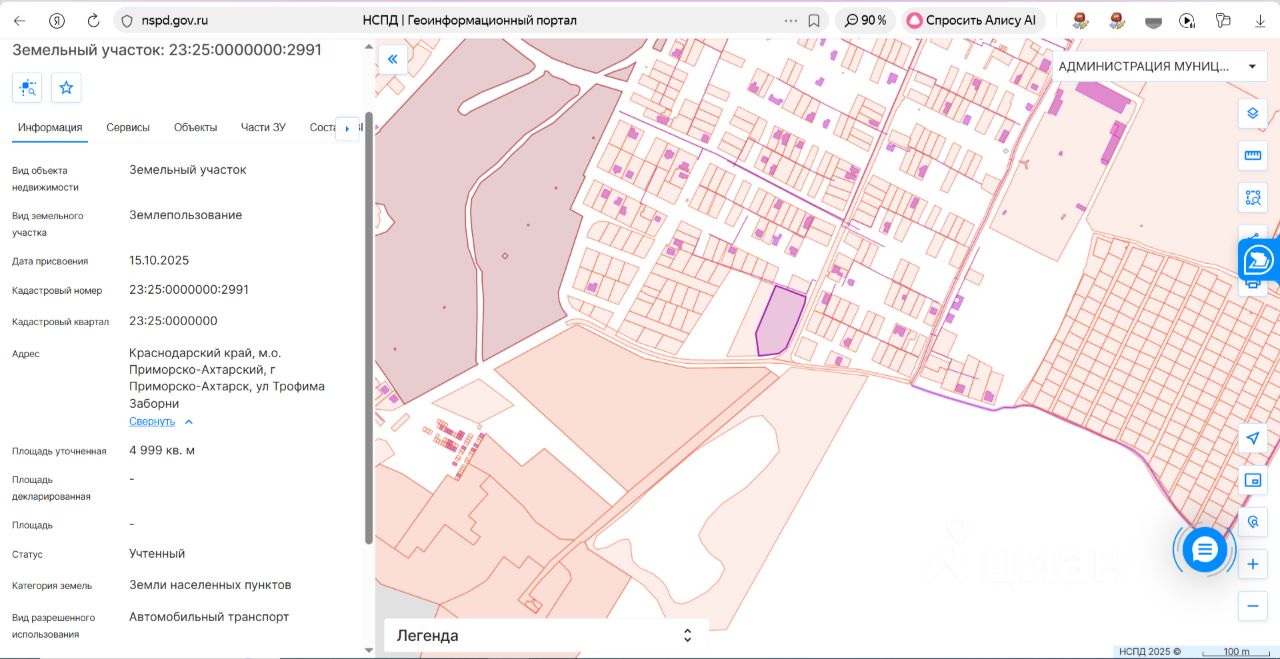The image size is (1280, 659).
Task: Open the partially visible Соста... tab
Action: [x=323, y=127]
